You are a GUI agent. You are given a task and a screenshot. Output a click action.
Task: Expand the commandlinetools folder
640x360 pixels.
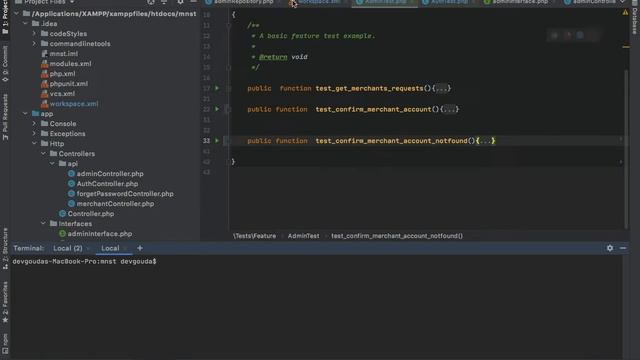click(34, 43)
